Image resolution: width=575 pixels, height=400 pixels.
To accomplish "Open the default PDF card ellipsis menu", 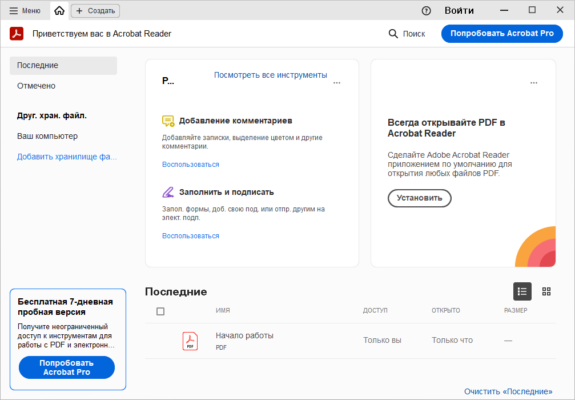I will coord(534,83).
